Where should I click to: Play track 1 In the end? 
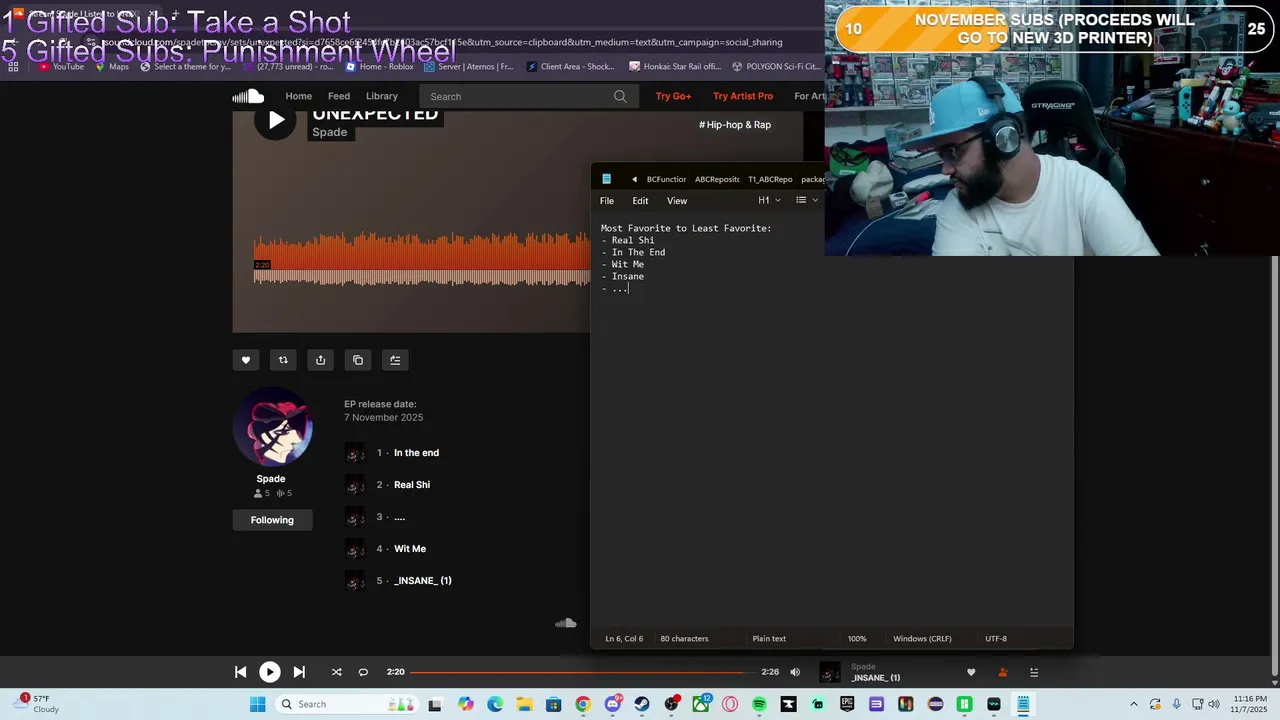[416, 453]
